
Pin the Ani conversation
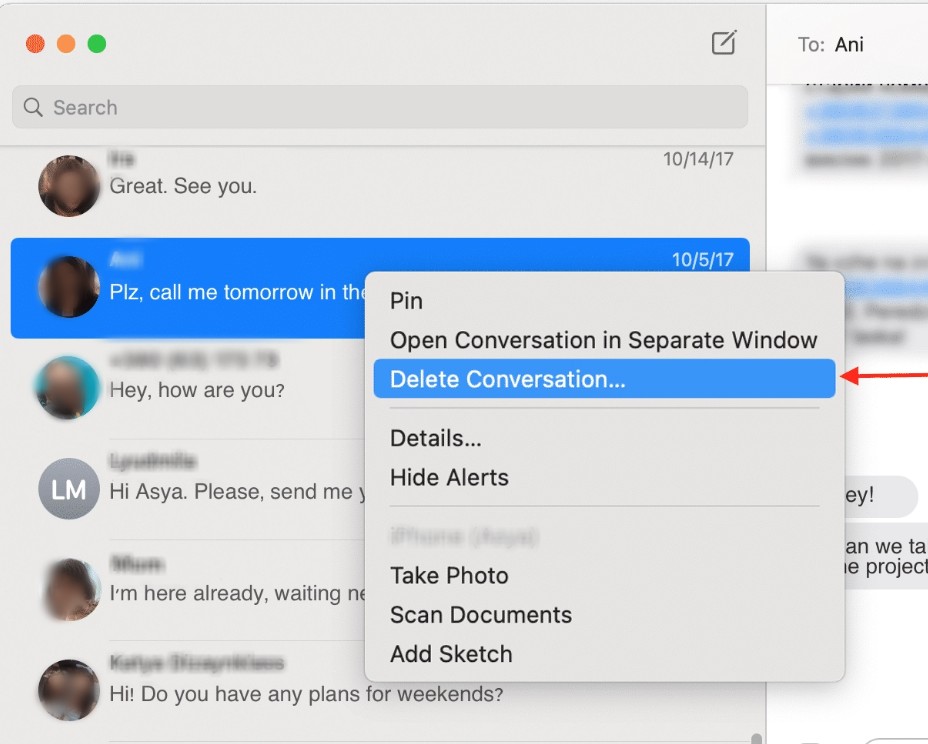coord(405,300)
